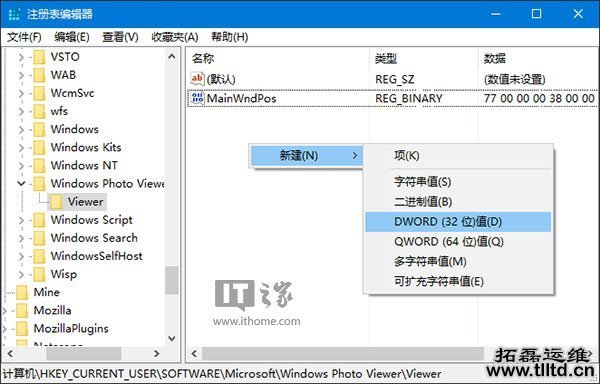The height and width of the screenshot is (384, 600).
Task: Select the MainWndPos value name
Action: pyautogui.click(x=241, y=98)
